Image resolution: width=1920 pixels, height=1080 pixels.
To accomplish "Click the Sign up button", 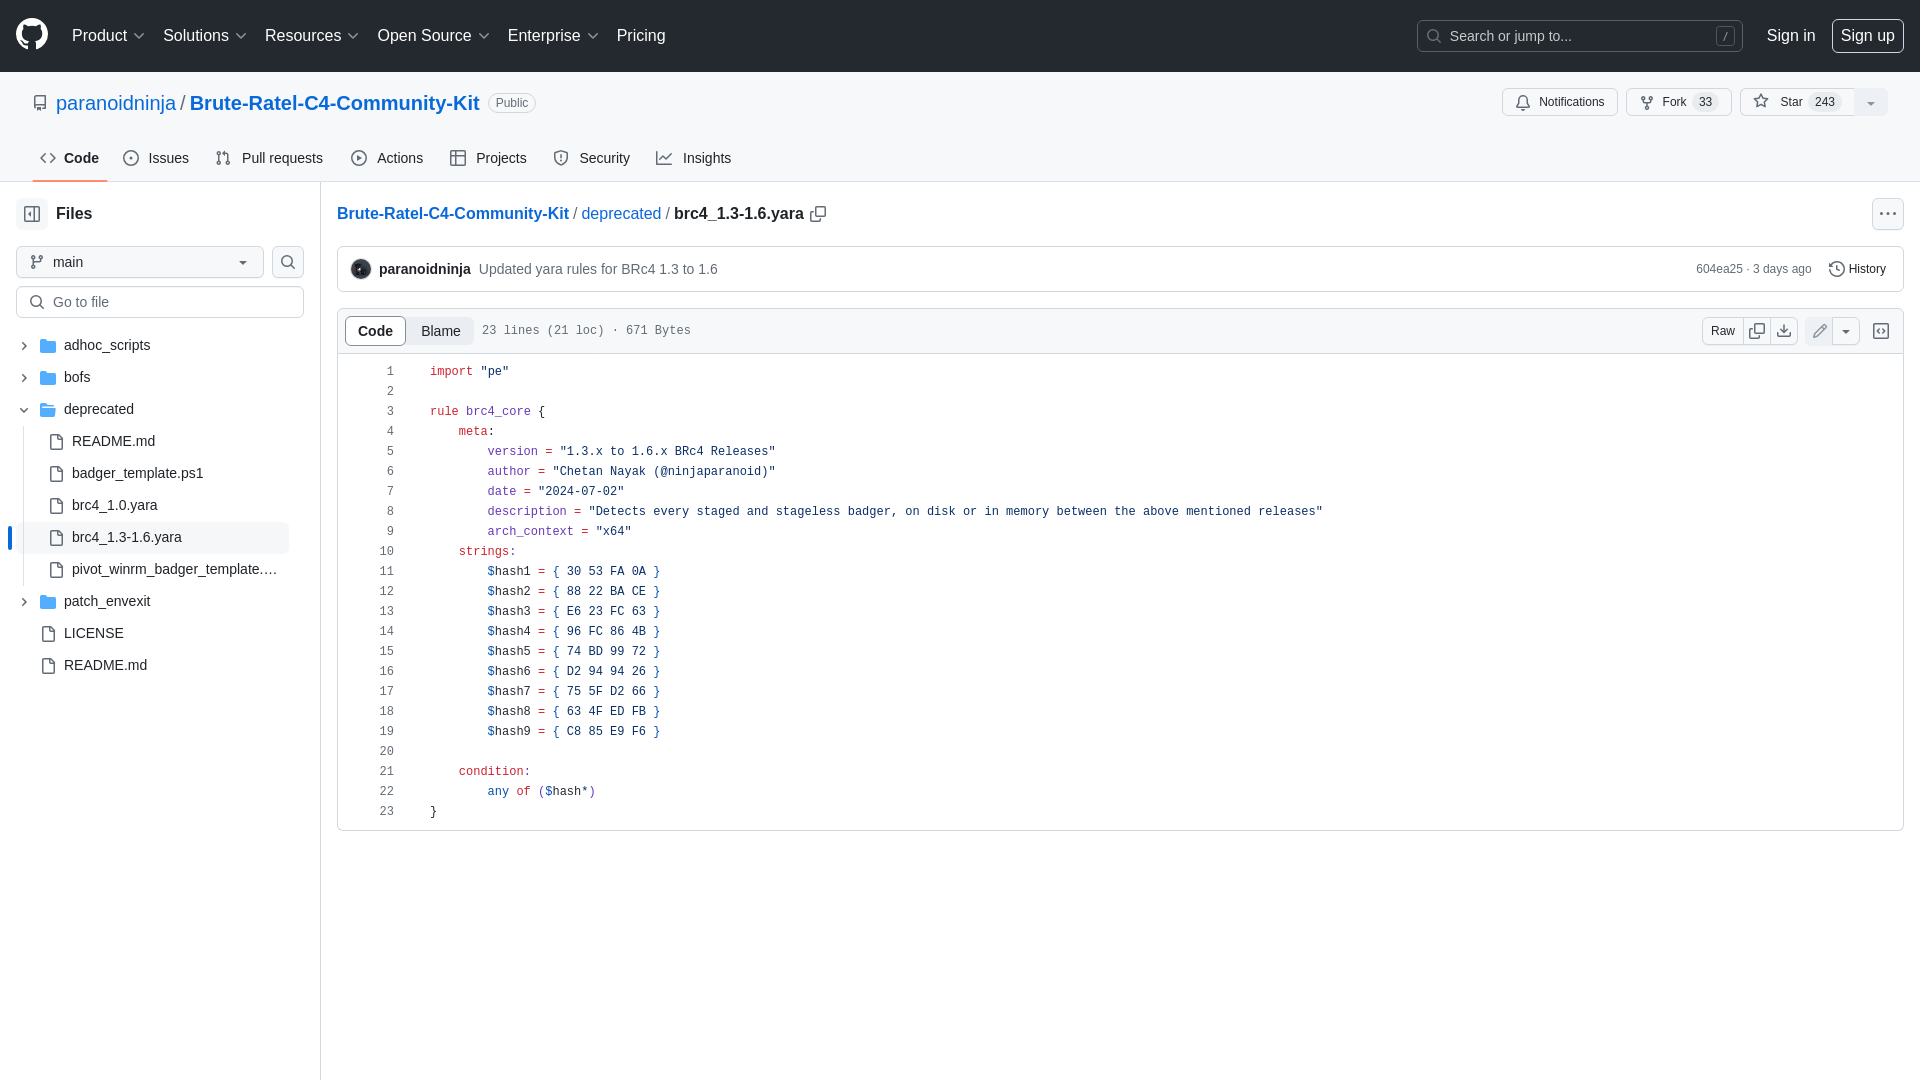I will click(x=1867, y=36).
